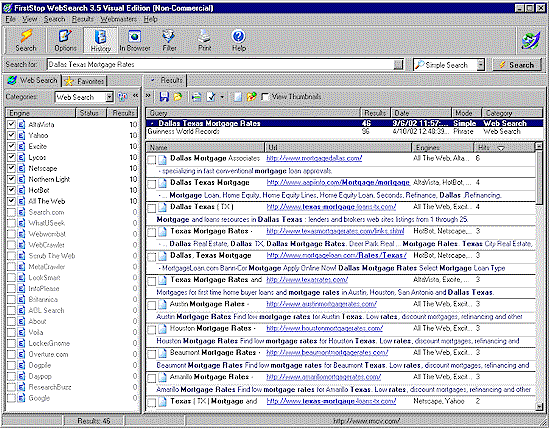Select the Guinness World Records history row
The image size is (550, 429).
click(x=344, y=132)
